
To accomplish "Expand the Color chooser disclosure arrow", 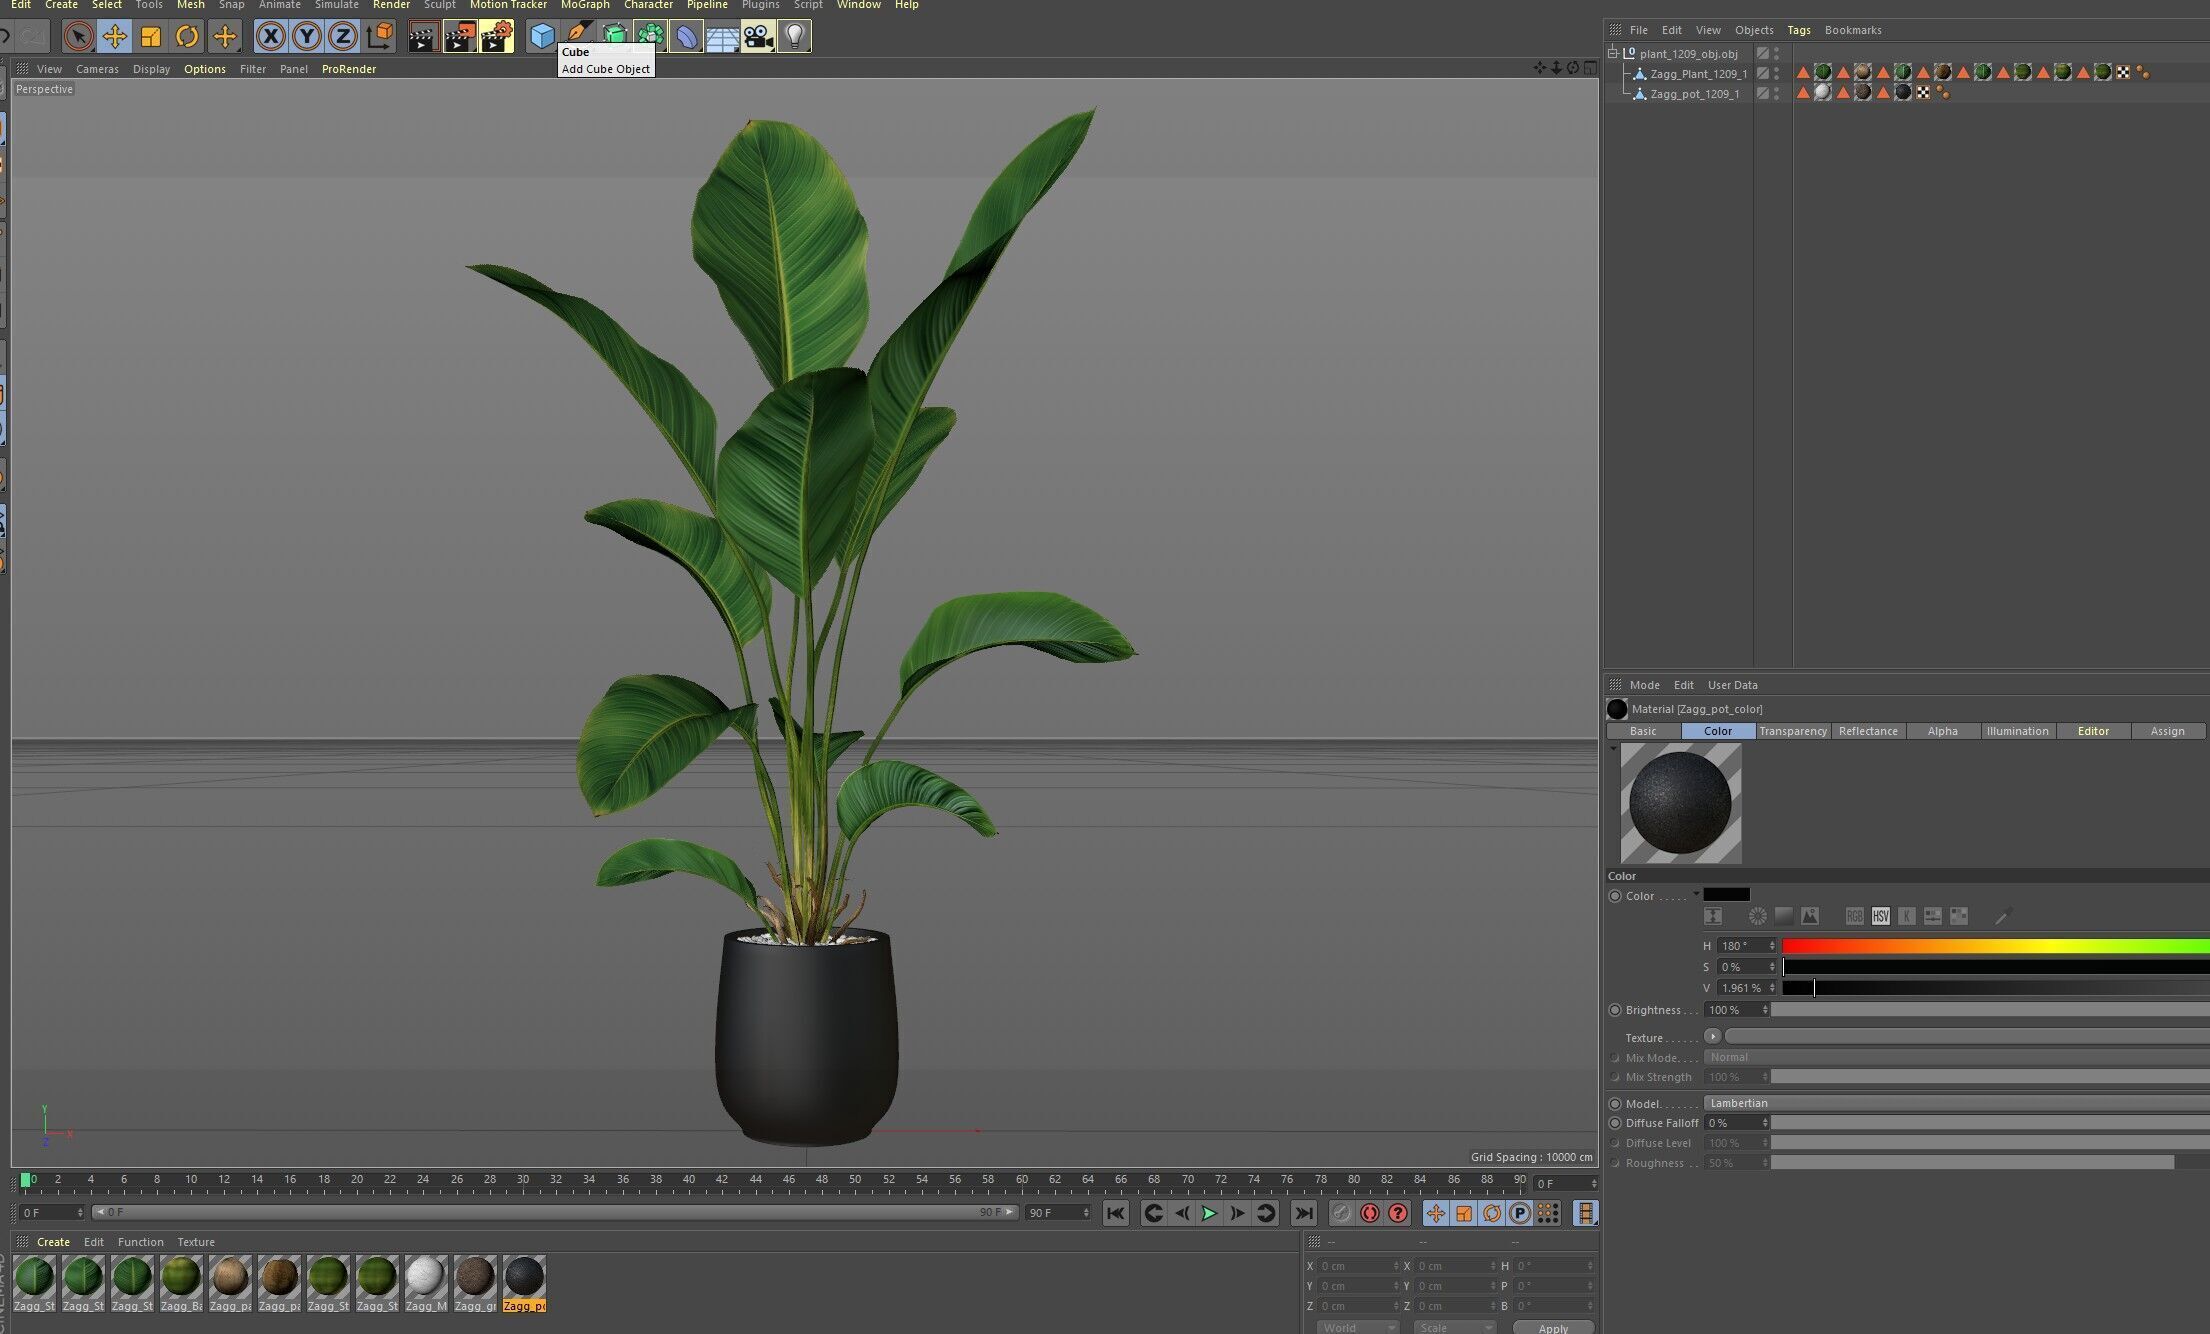I will tap(1696, 894).
